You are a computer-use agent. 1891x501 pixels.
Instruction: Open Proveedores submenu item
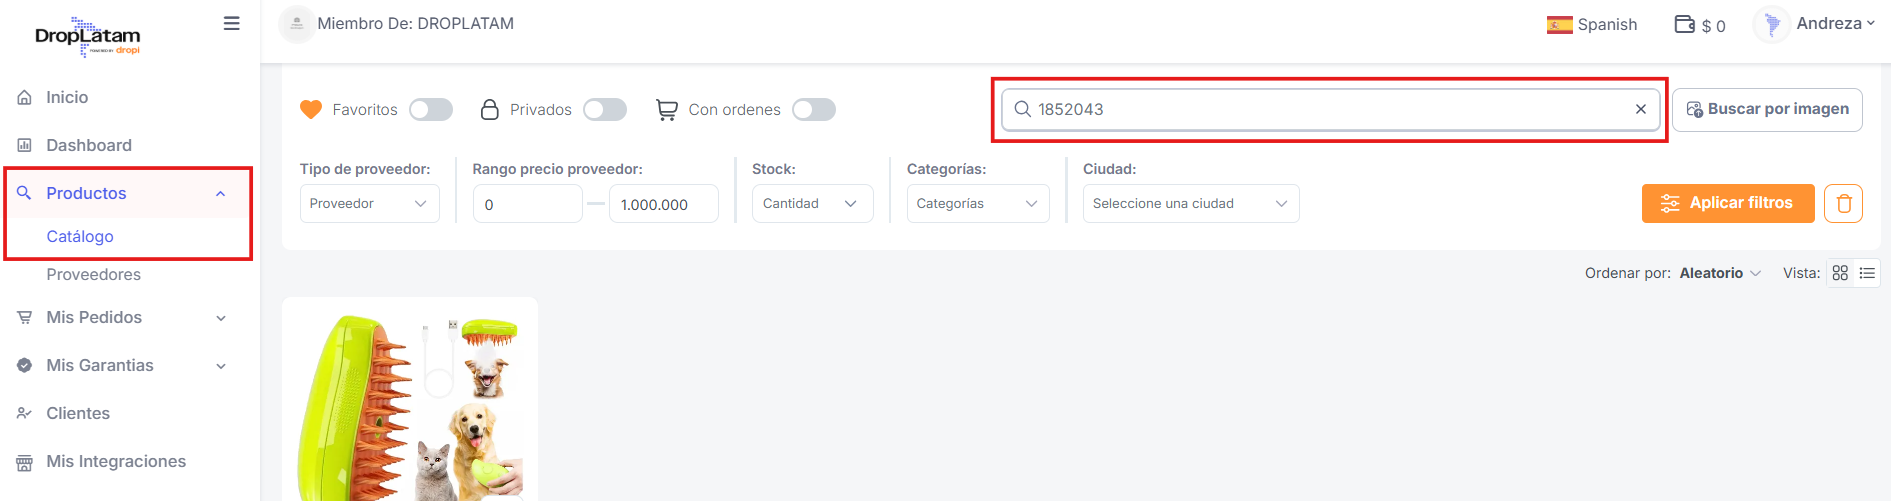click(93, 274)
